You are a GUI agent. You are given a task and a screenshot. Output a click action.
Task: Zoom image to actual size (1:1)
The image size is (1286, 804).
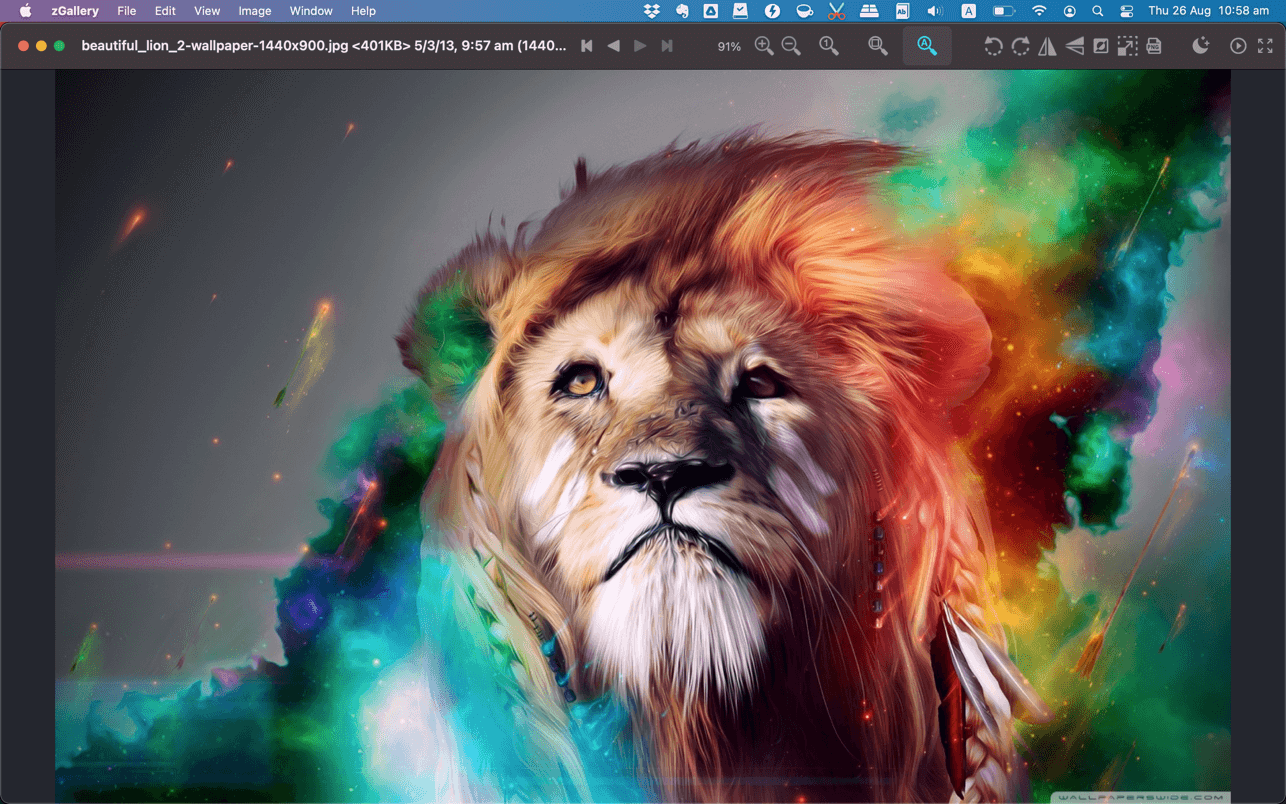click(x=829, y=46)
